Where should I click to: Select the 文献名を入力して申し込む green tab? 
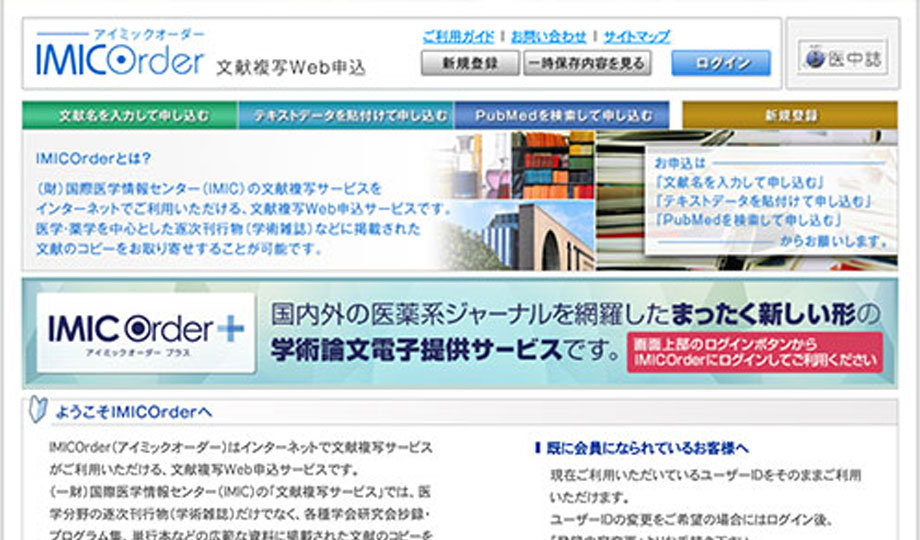130,115
